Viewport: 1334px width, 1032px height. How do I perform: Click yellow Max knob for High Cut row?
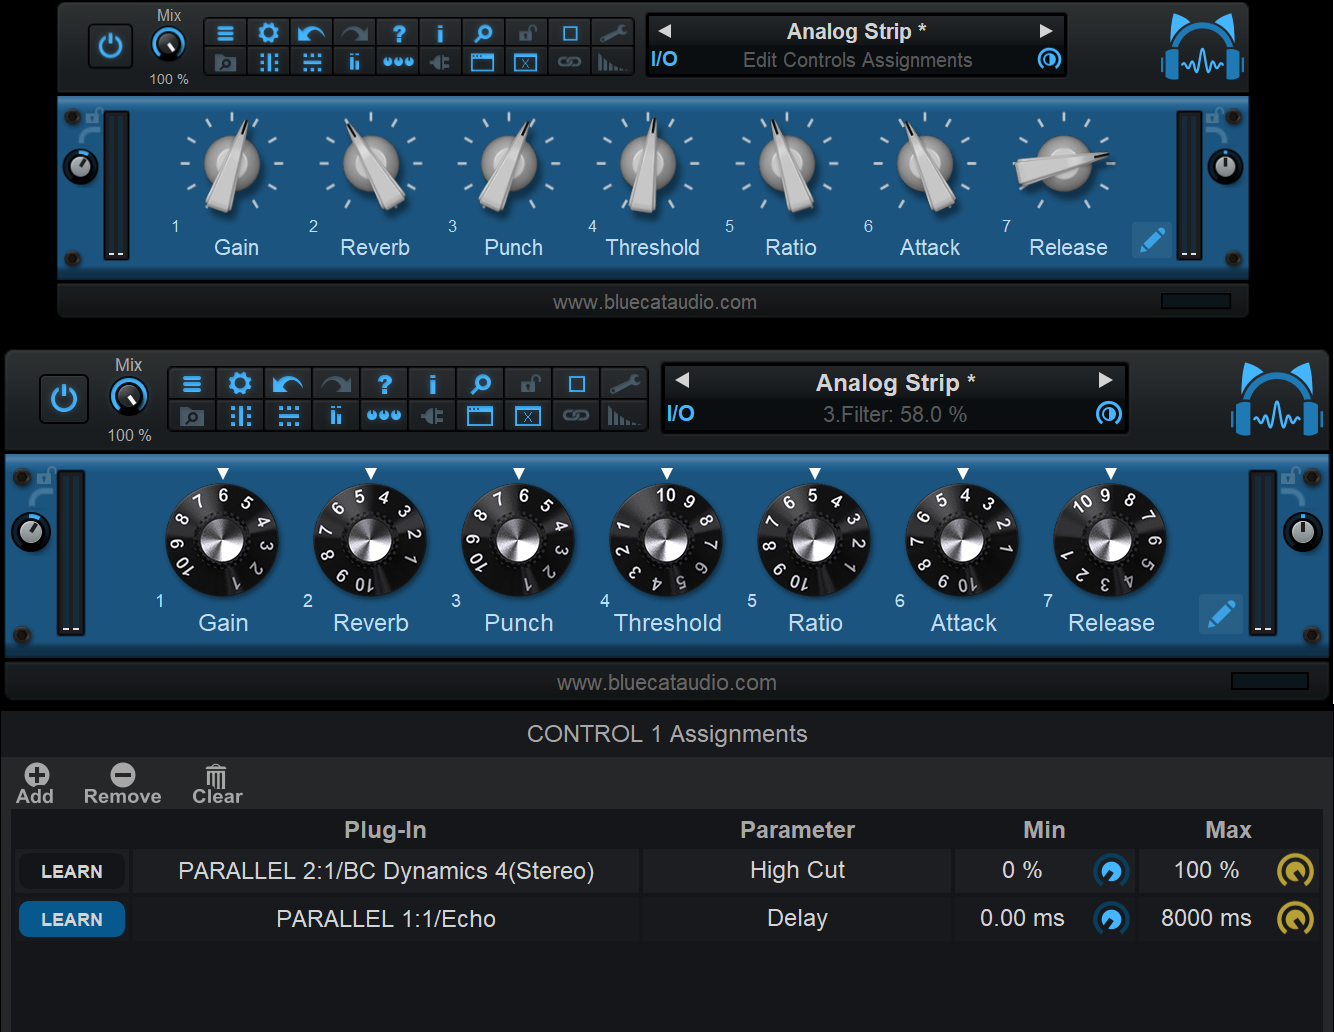click(x=1295, y=871)
